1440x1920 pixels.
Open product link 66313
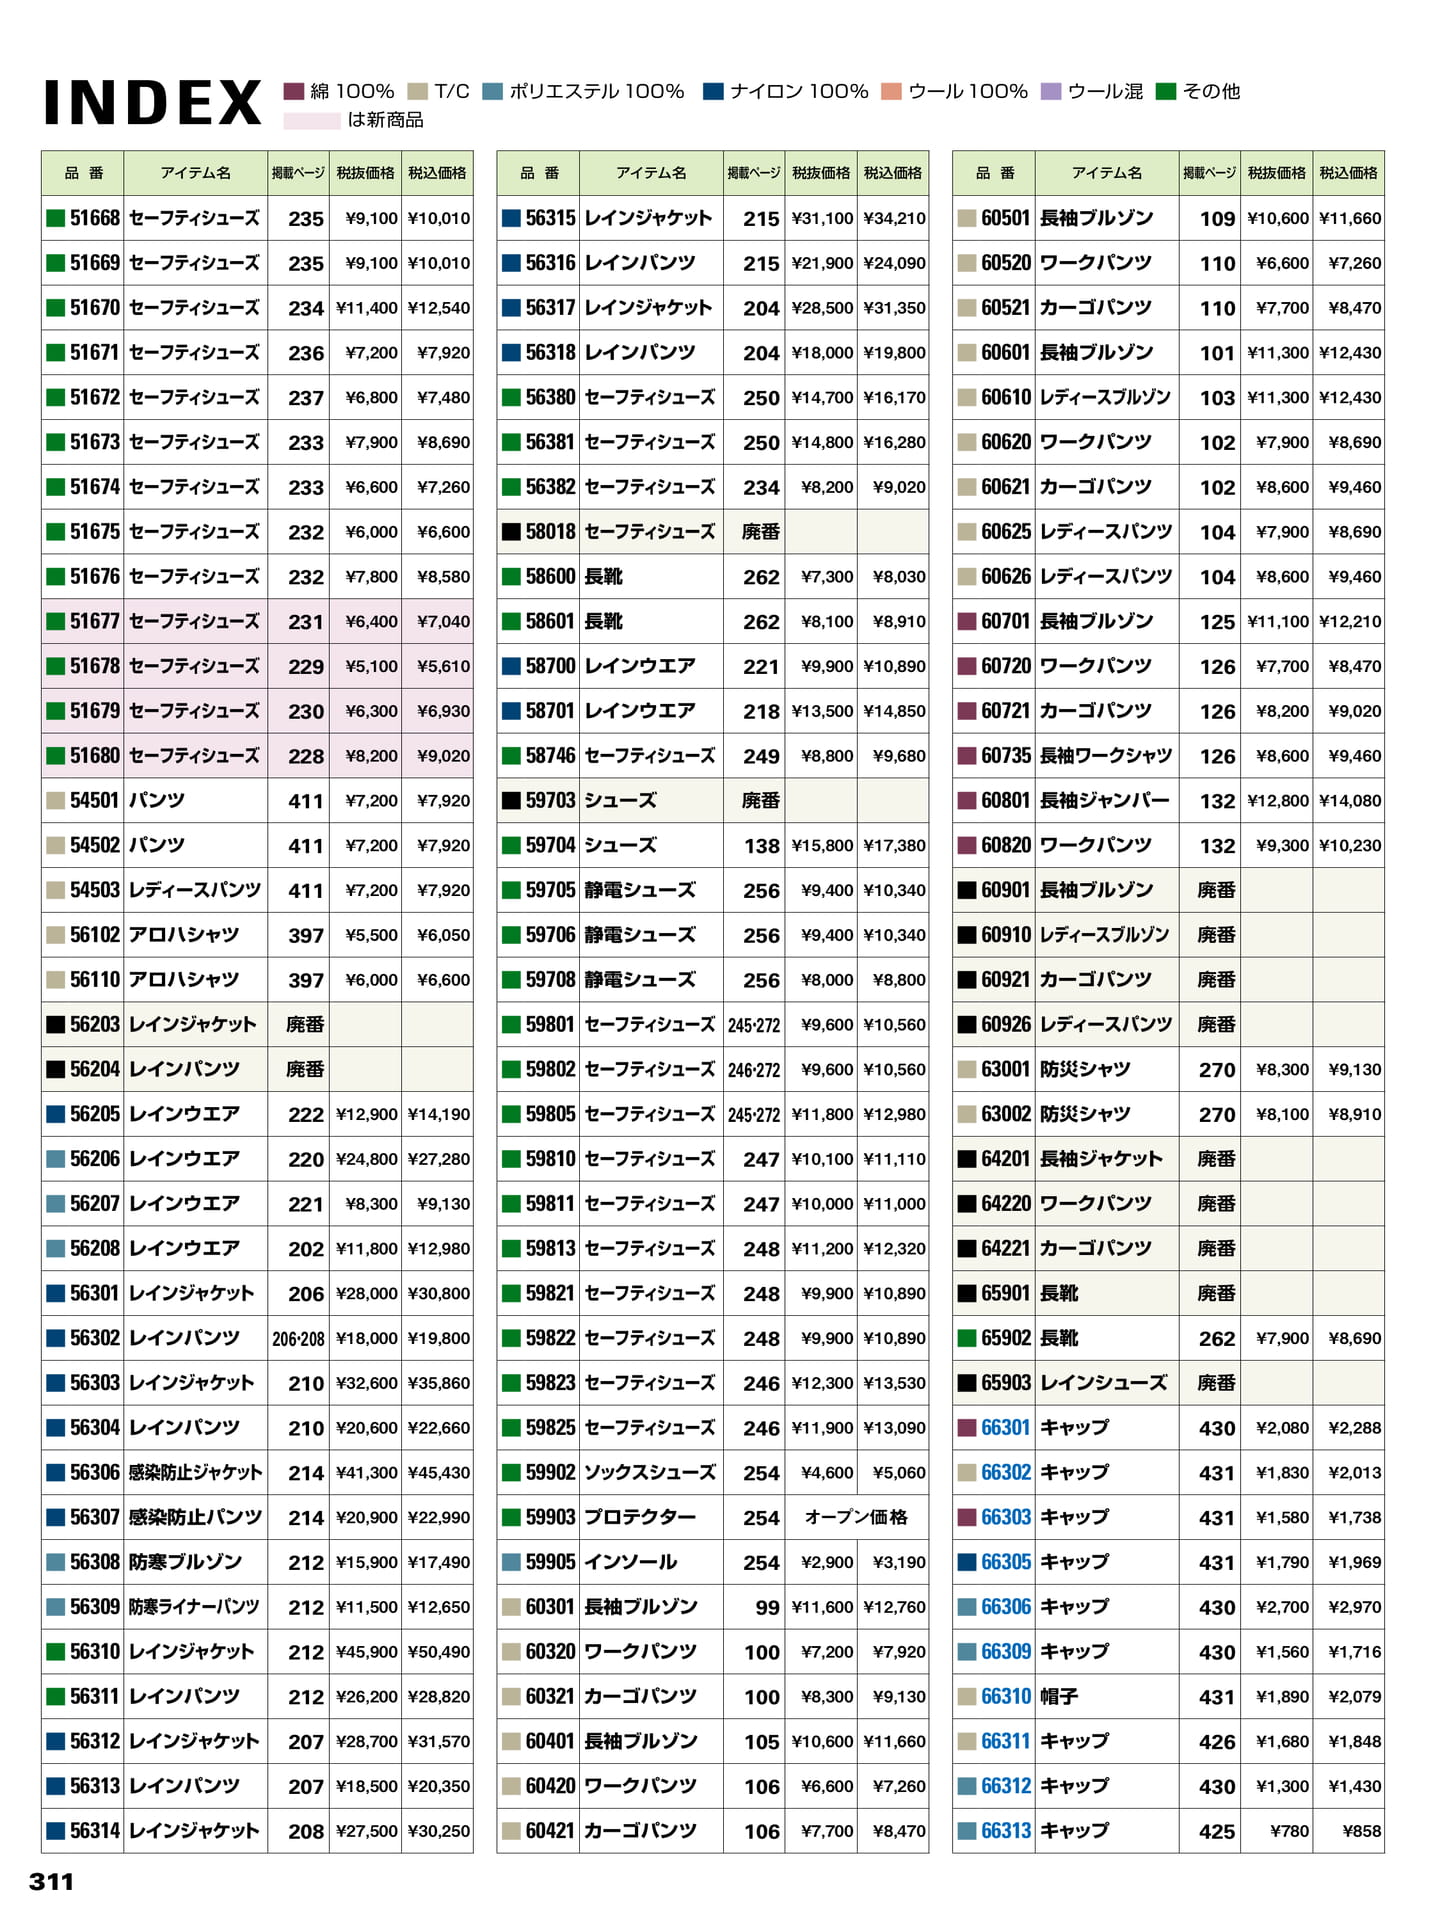coord(1005,1831)
